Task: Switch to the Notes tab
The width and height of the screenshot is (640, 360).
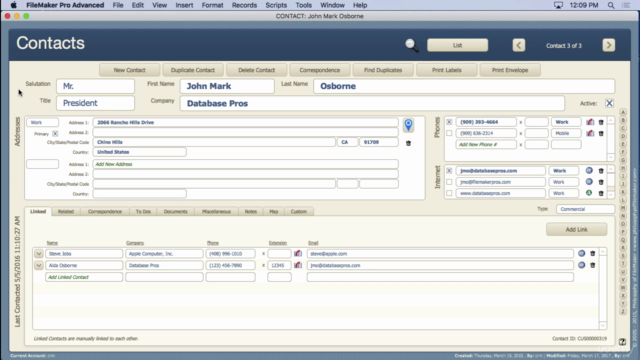Action: click(x=251, y=211)
